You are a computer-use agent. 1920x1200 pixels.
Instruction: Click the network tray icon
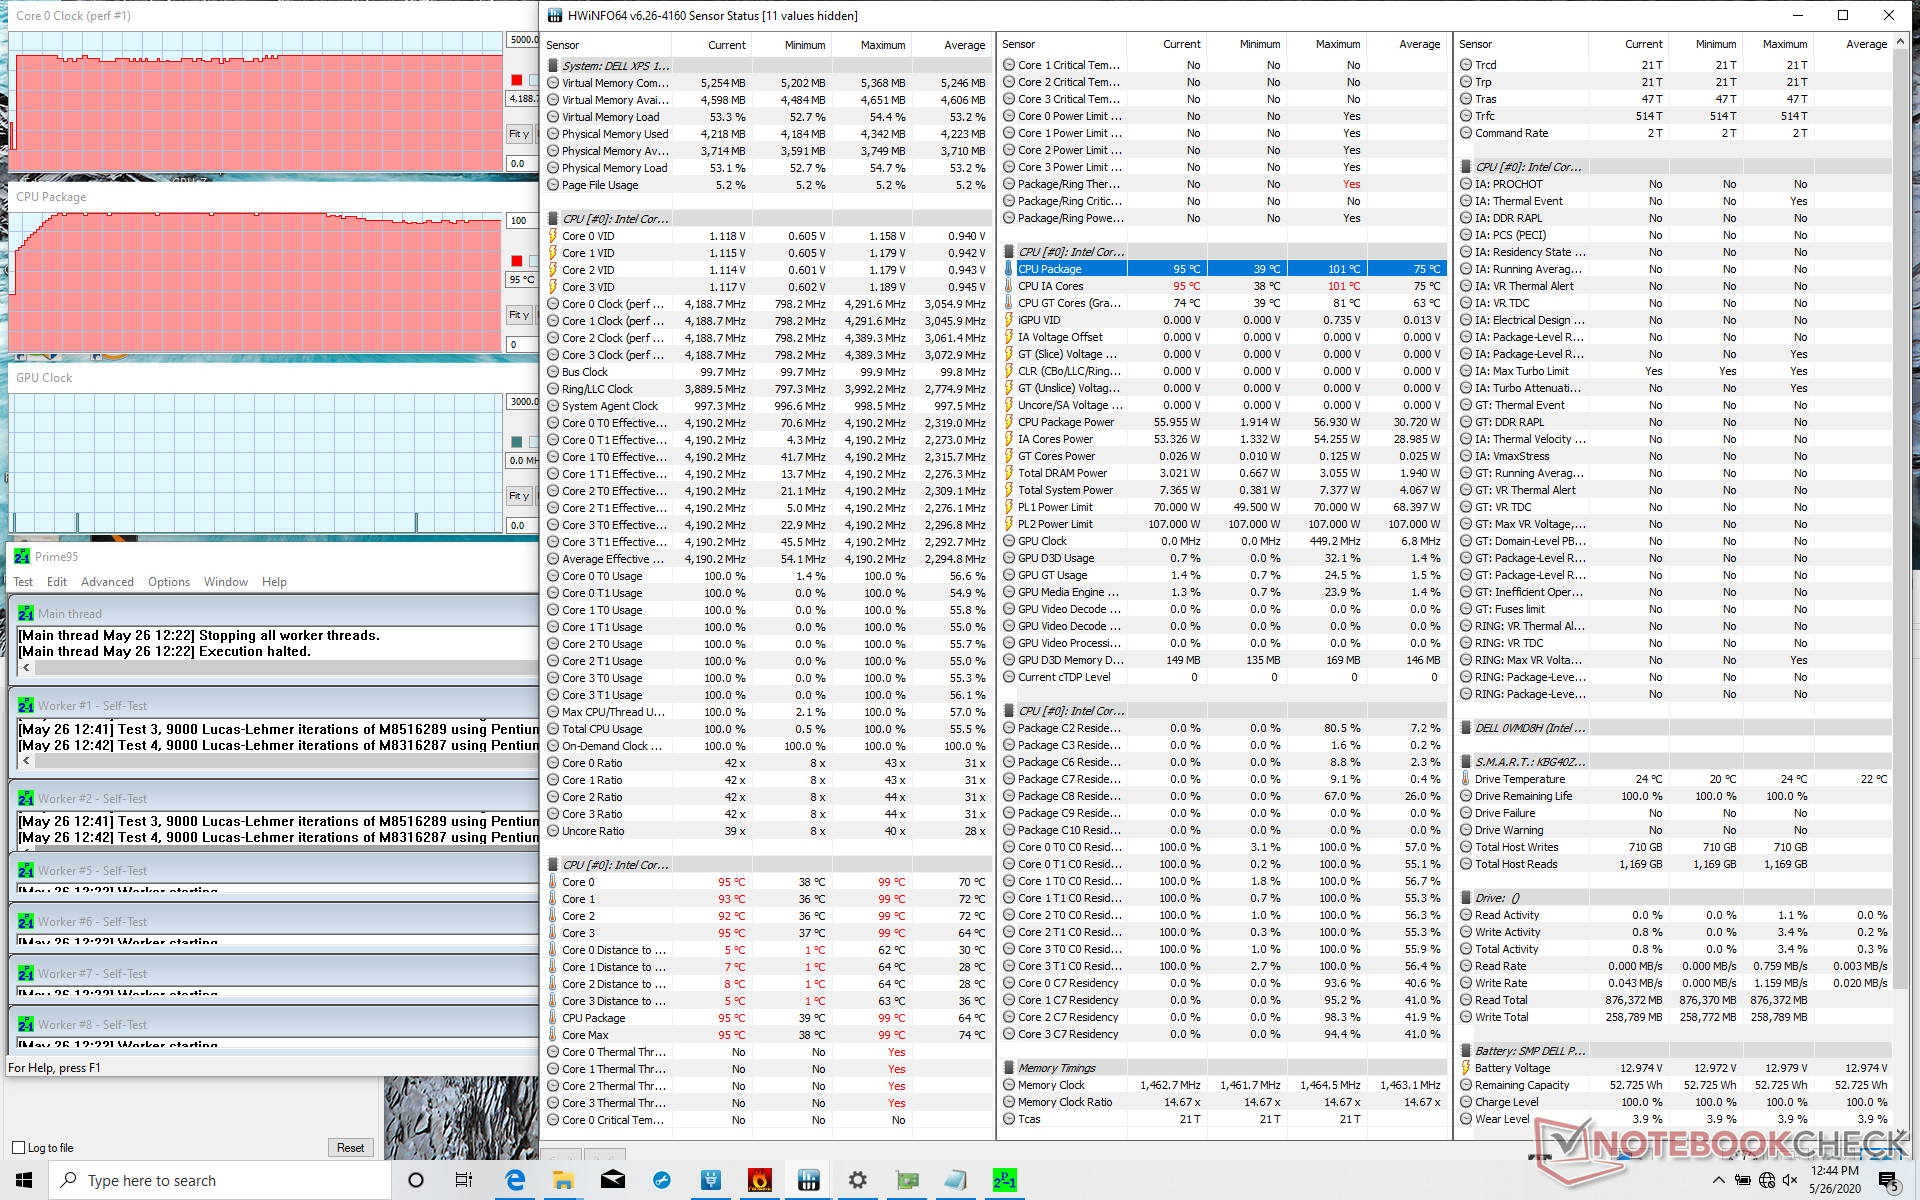pyautogui.click(x=1767, y=1180)
